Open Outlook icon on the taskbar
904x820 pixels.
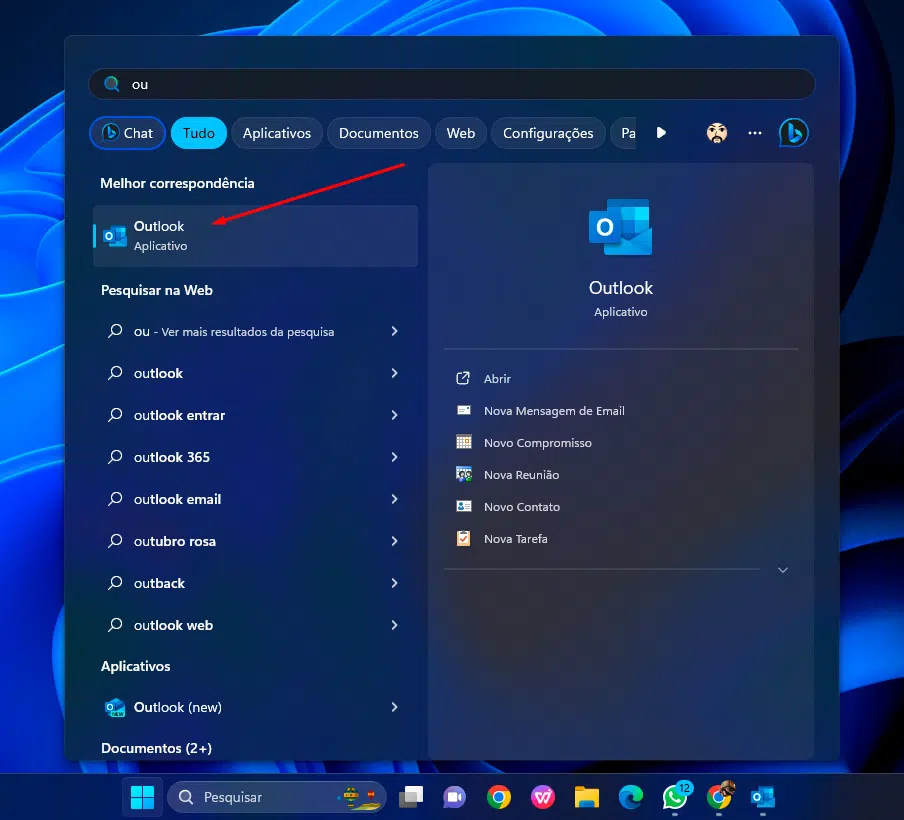coord(763,797)
